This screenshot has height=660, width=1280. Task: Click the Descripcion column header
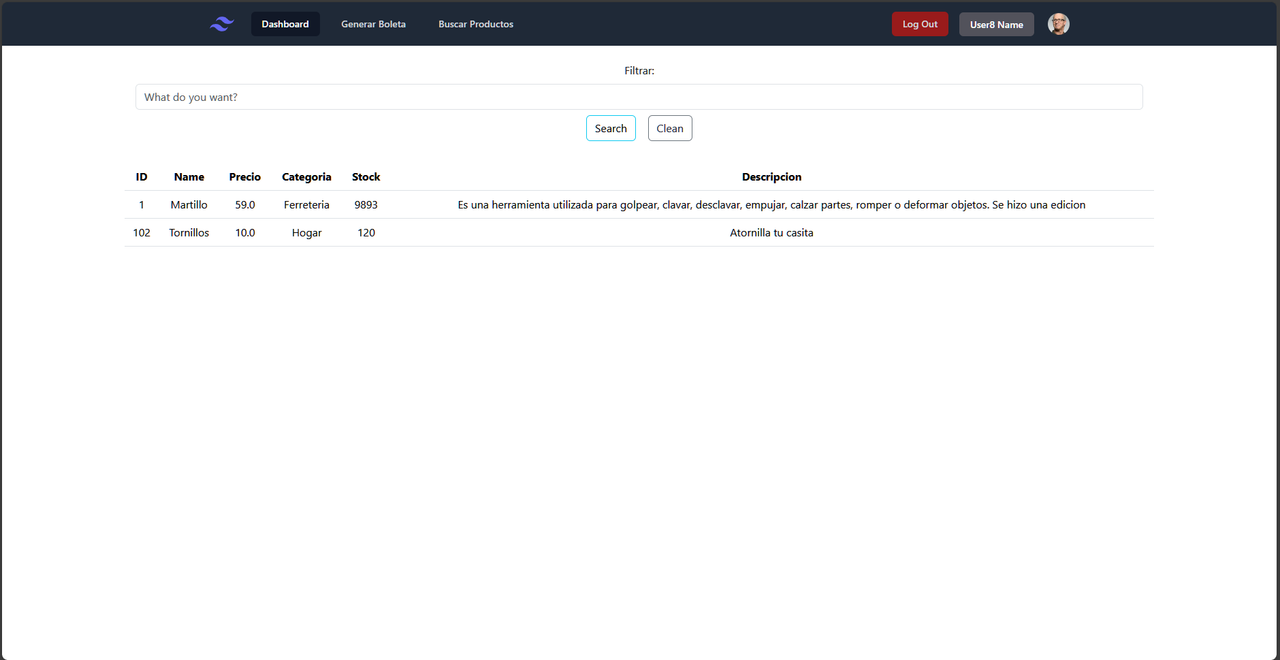point(771,176)
